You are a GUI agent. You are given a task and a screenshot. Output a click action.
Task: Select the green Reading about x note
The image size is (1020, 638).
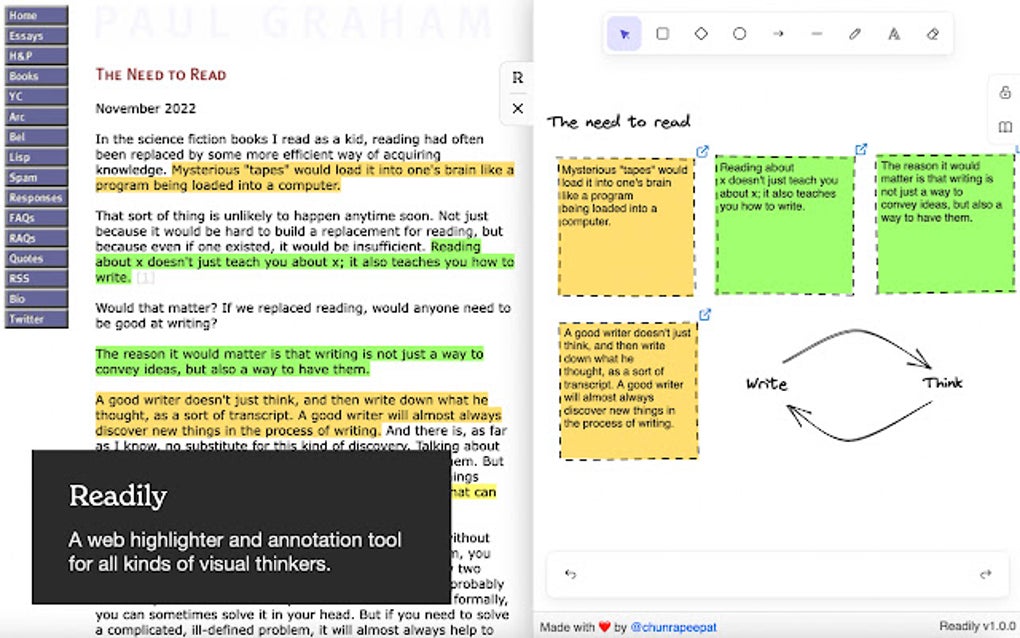(x=785, y=225)
